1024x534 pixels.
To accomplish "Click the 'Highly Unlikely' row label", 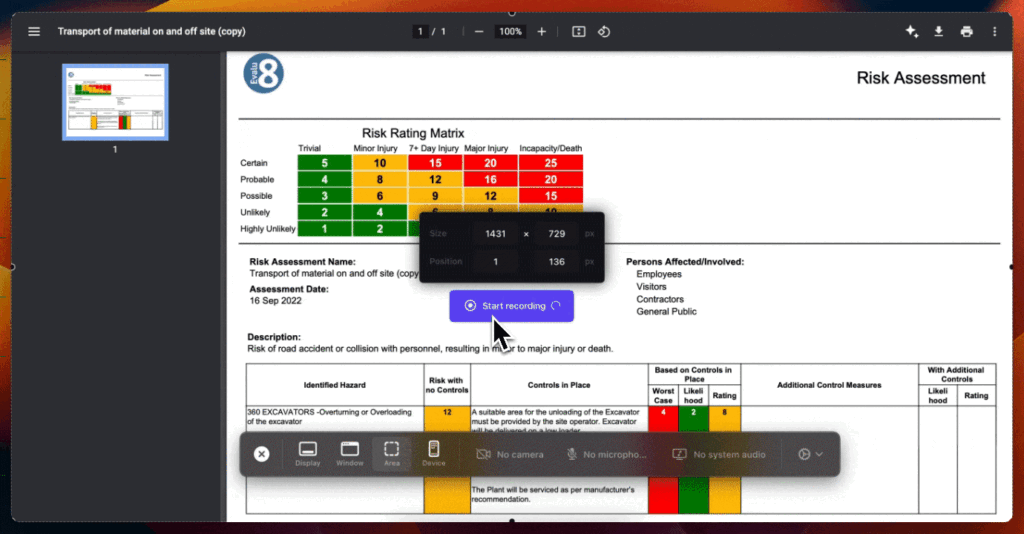I will pos(268,229).
